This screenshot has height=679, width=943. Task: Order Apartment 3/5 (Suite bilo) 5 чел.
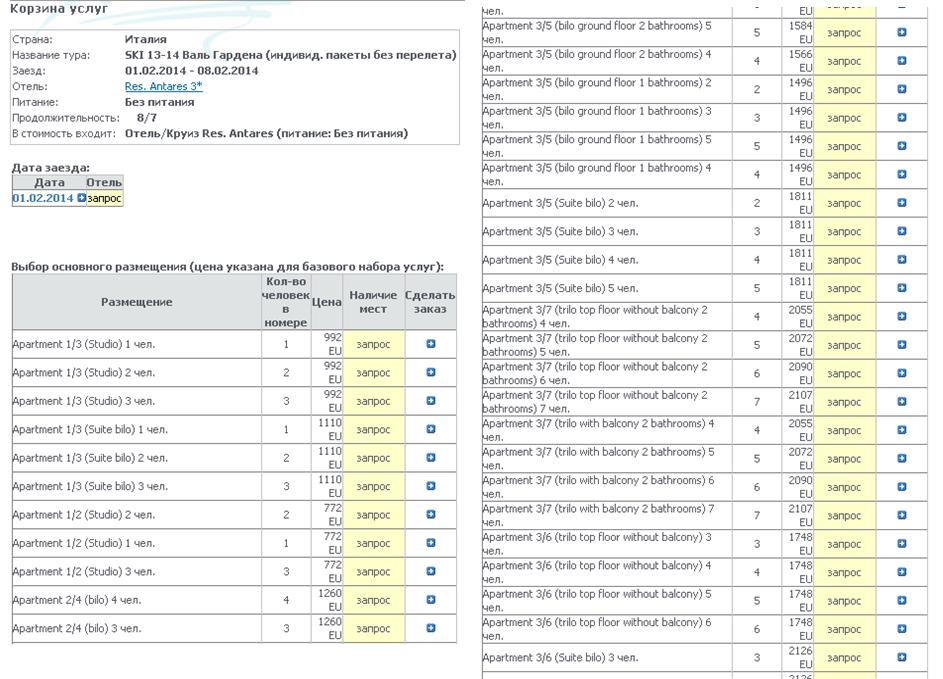click(902, 288)
